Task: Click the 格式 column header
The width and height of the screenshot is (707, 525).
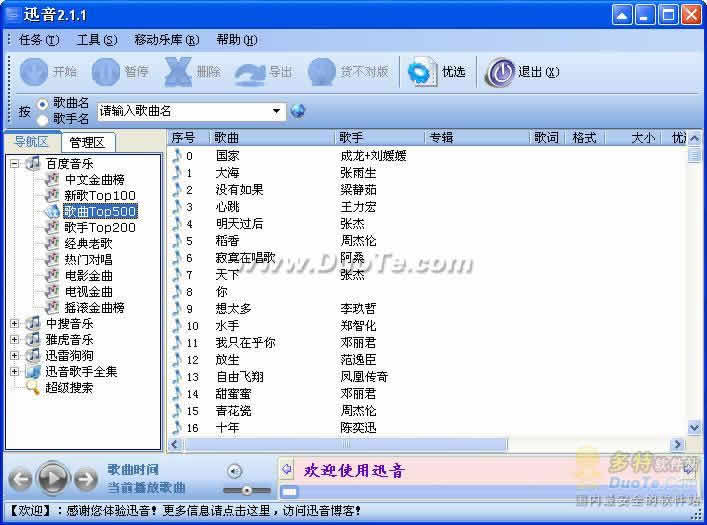Action: coord(584,138)
